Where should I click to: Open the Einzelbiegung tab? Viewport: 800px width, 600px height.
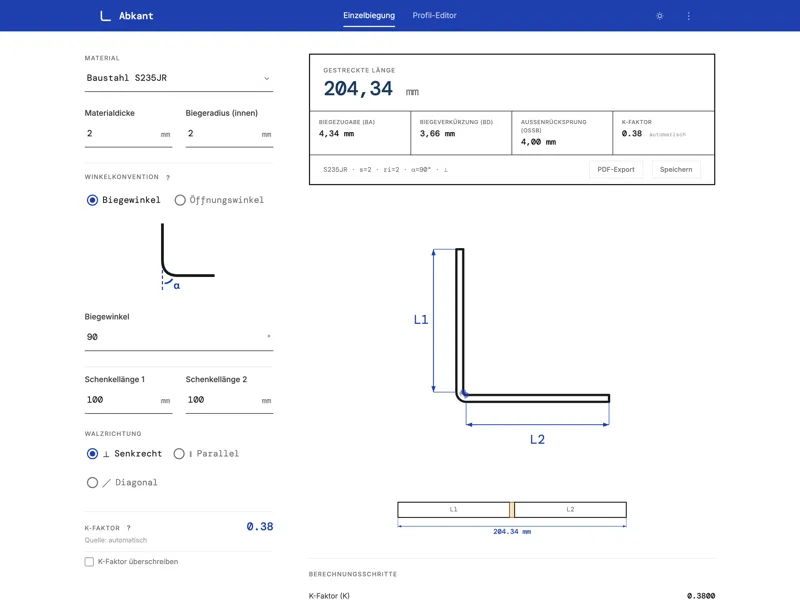pyautogui.click(x=369, y=16)
